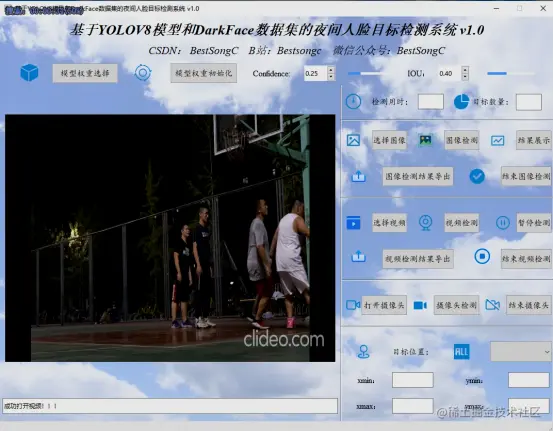Decrease the Confidence value with down arrow
The image size is (554, 432).
pyautogui.click(x=331, y=77)
